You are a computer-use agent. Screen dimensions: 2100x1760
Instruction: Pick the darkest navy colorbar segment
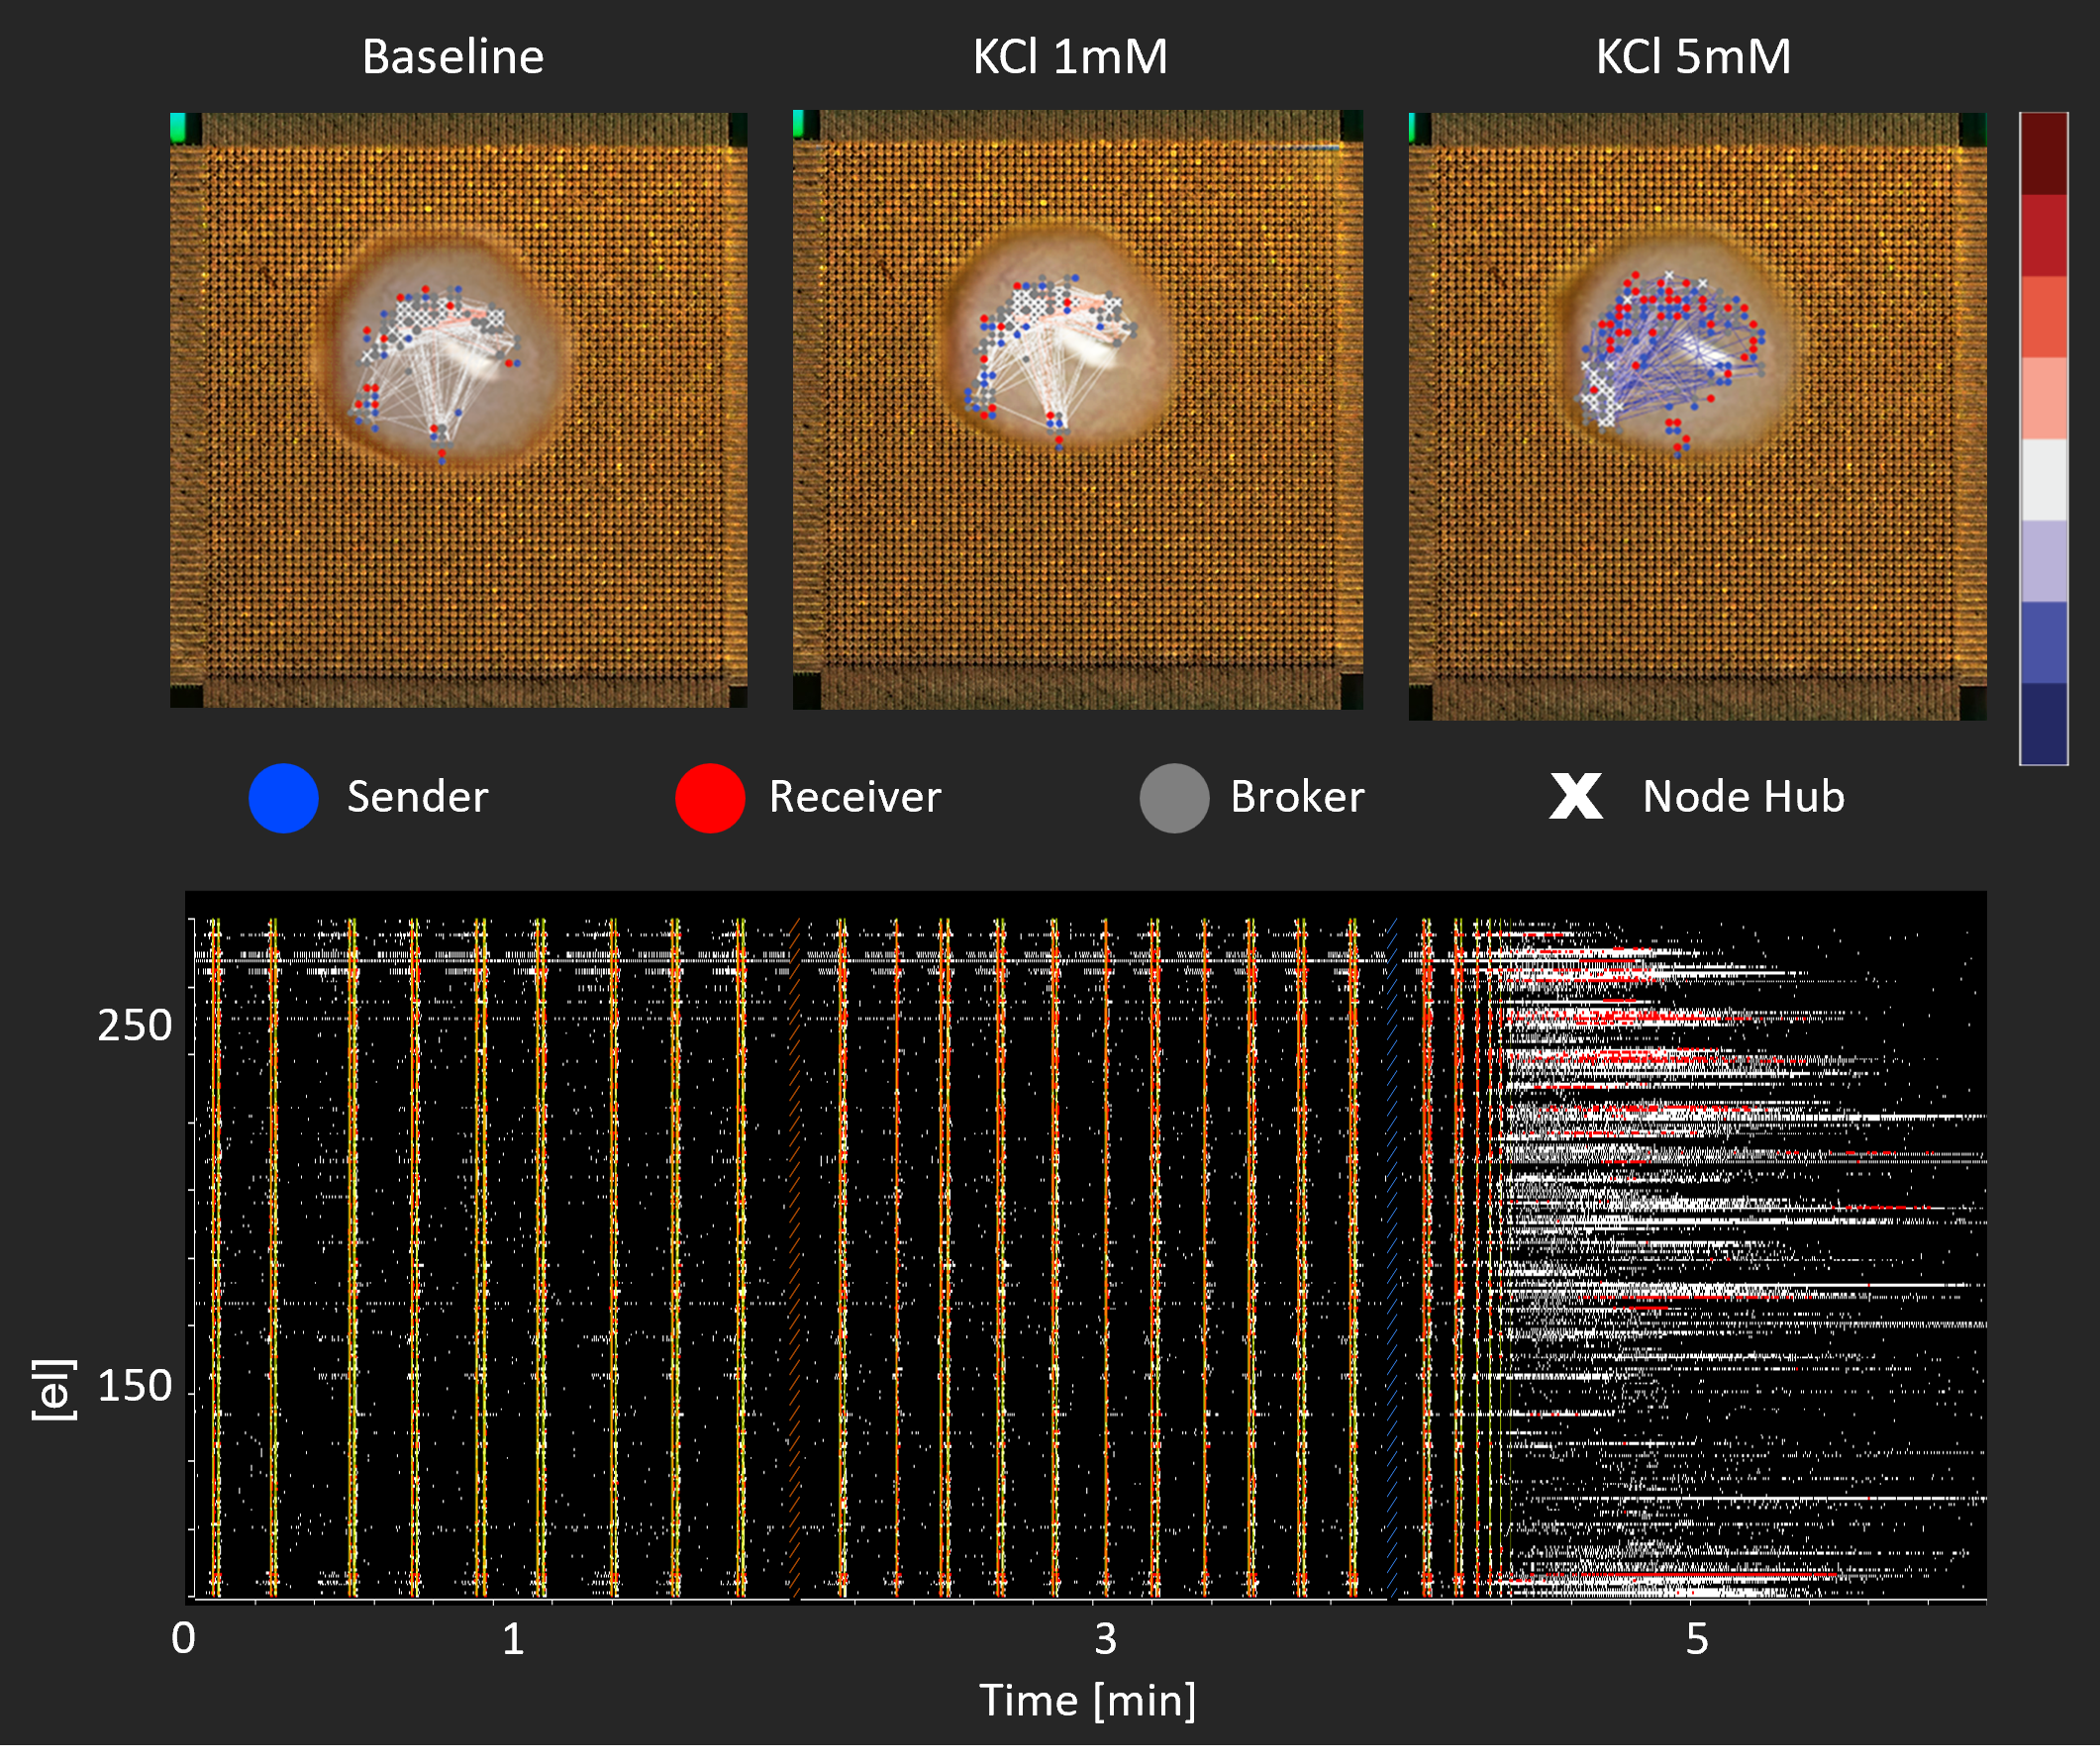coord(2044,725)
